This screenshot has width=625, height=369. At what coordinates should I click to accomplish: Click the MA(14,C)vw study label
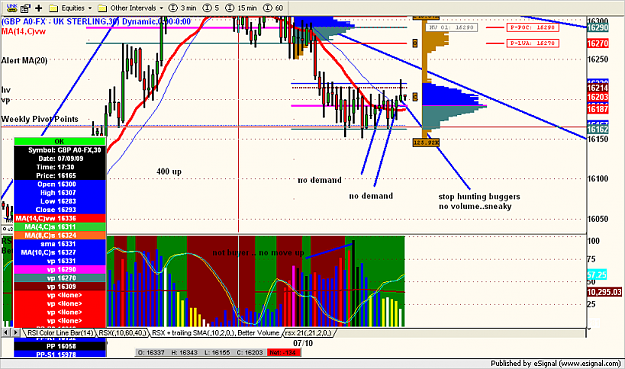click(23, 31)
